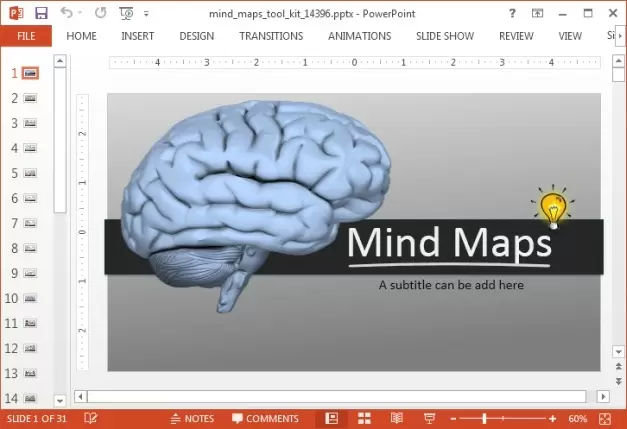Click the Save icon in quick access toolbar
This screenshot has width=627, height=429.
click(41, 13)
